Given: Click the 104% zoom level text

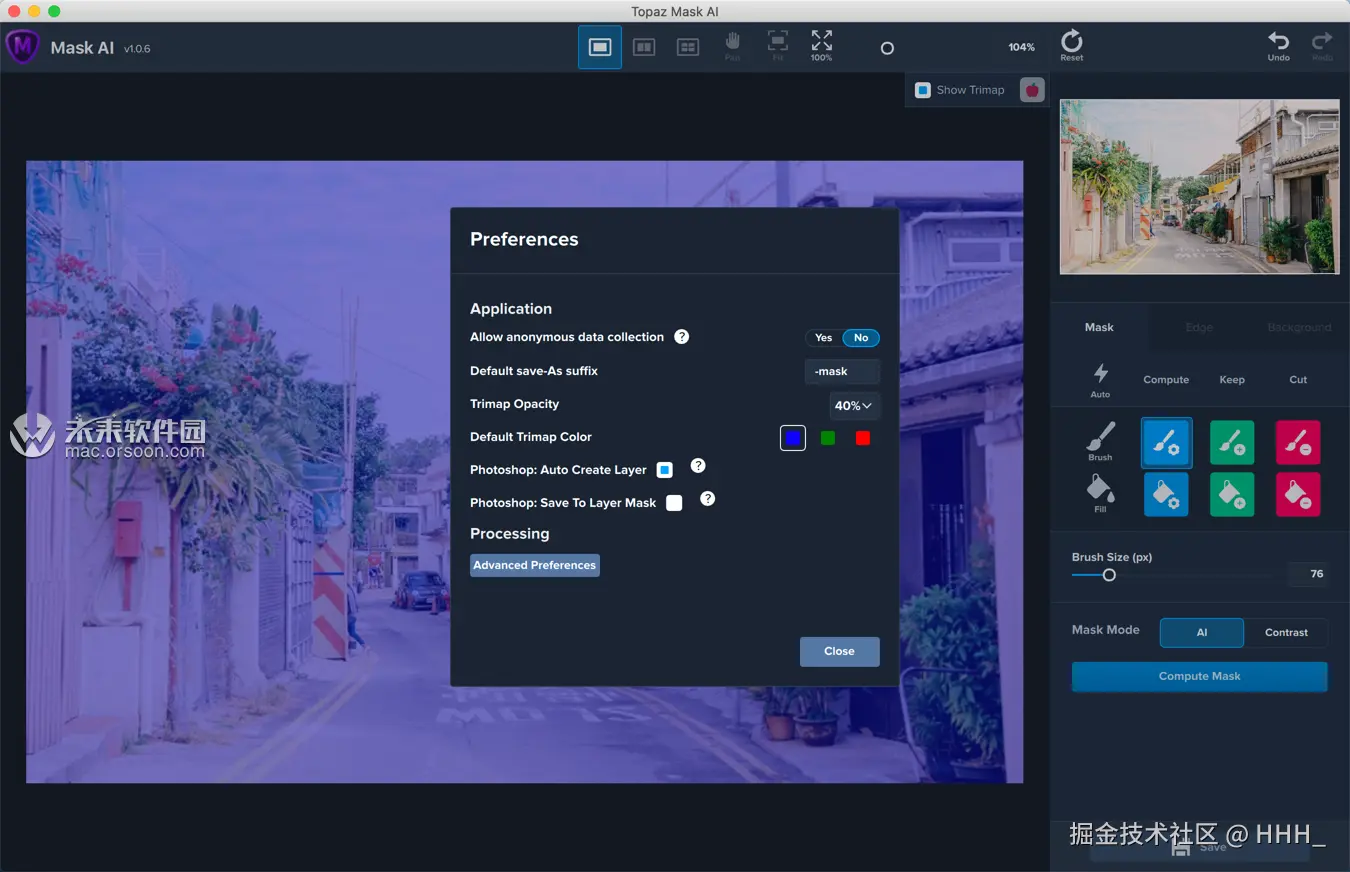Looking at the screenshot, I should 1021,47.
